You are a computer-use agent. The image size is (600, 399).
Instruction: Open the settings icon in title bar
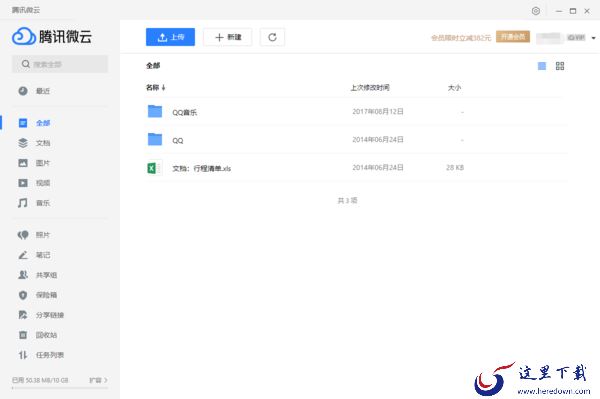536,11
